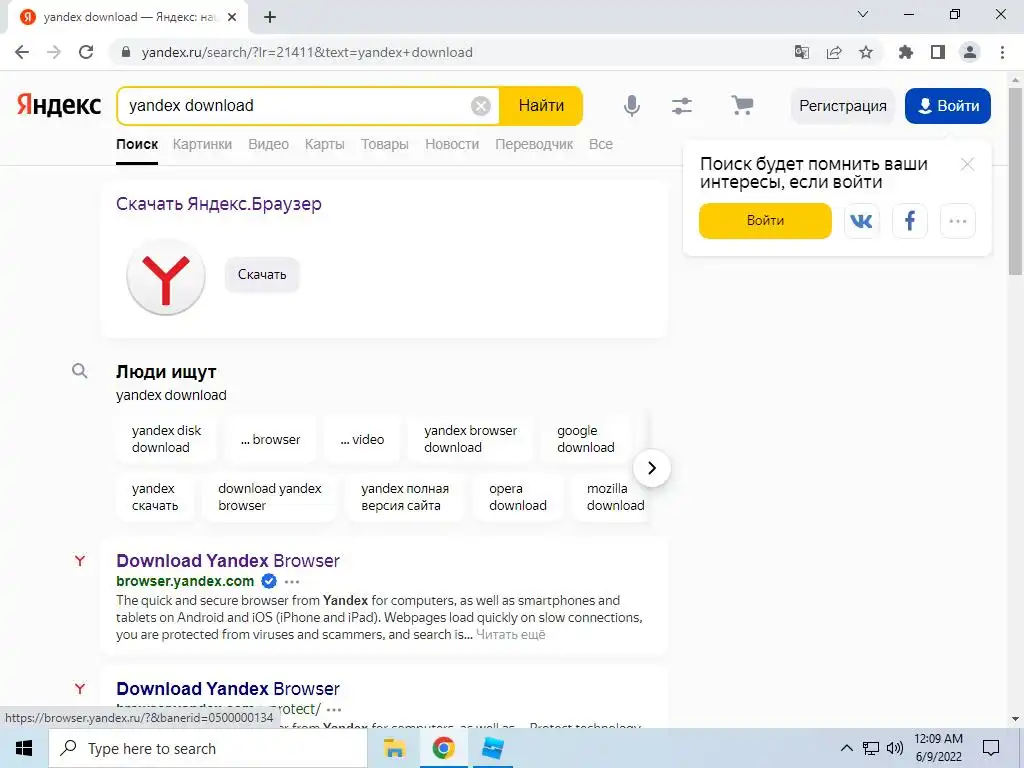This screenshot has width=1024, height=768.
Task: Switch to Картинки tab
Action: pyautogui.click(x=202, y=144)
